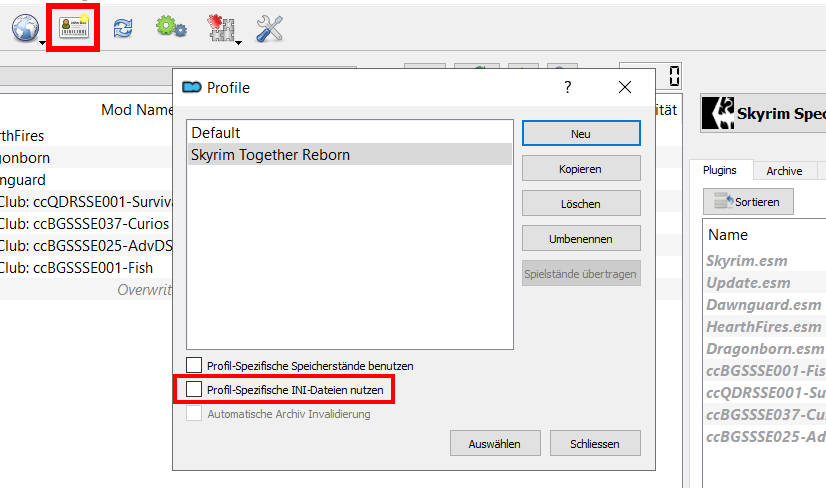This screenshot has width=826, height=488.
Task: Select ccBGSSSE025-AdvDS mod row
Action: coord(86,246)
